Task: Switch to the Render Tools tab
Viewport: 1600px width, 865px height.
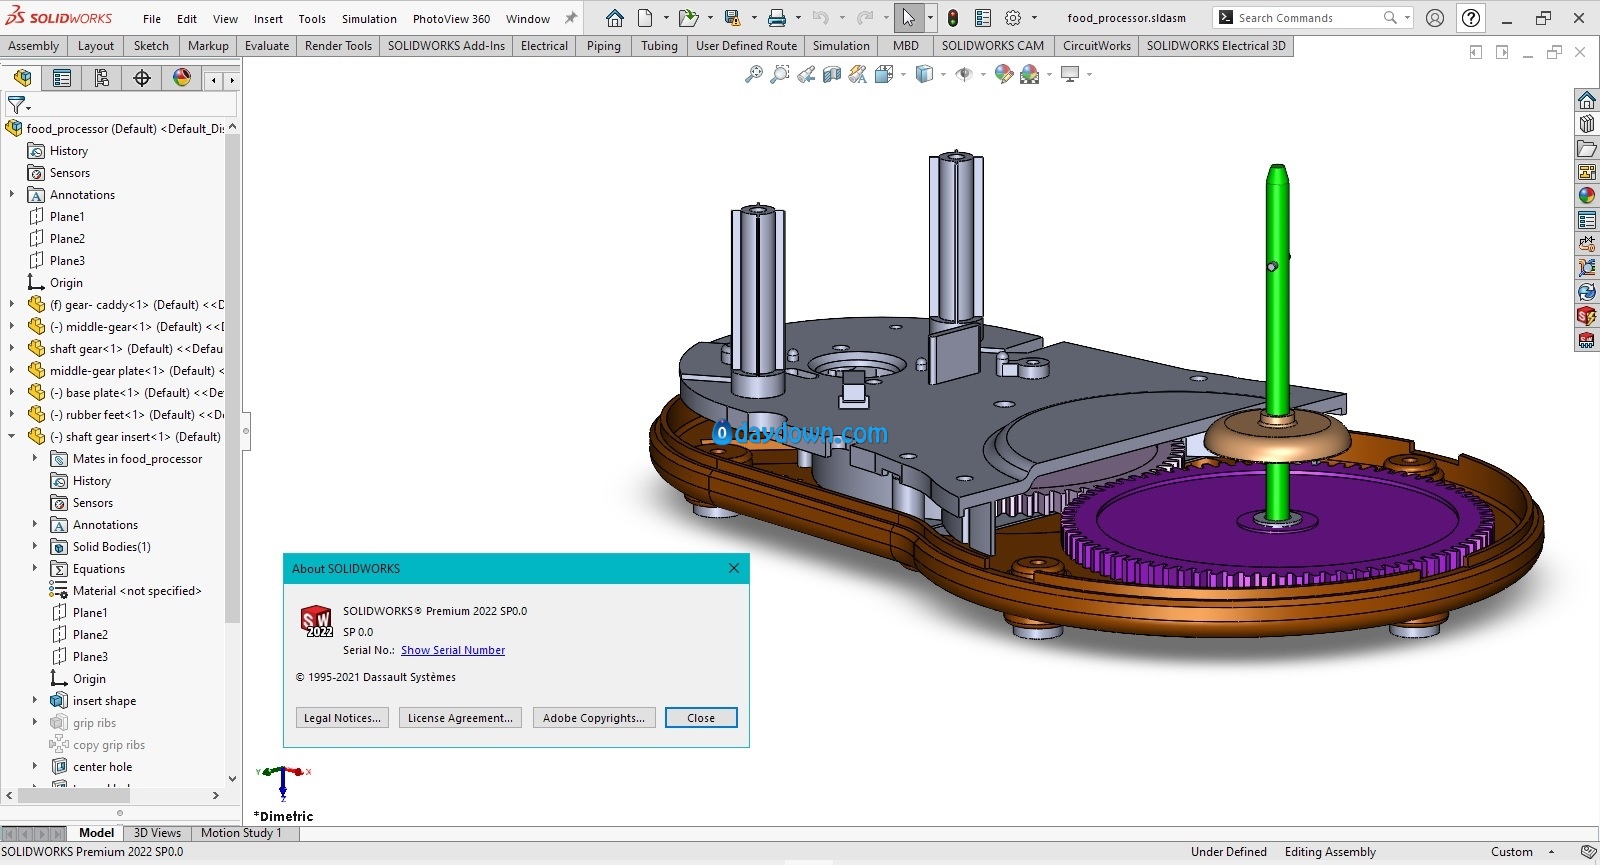Action: 338,46
